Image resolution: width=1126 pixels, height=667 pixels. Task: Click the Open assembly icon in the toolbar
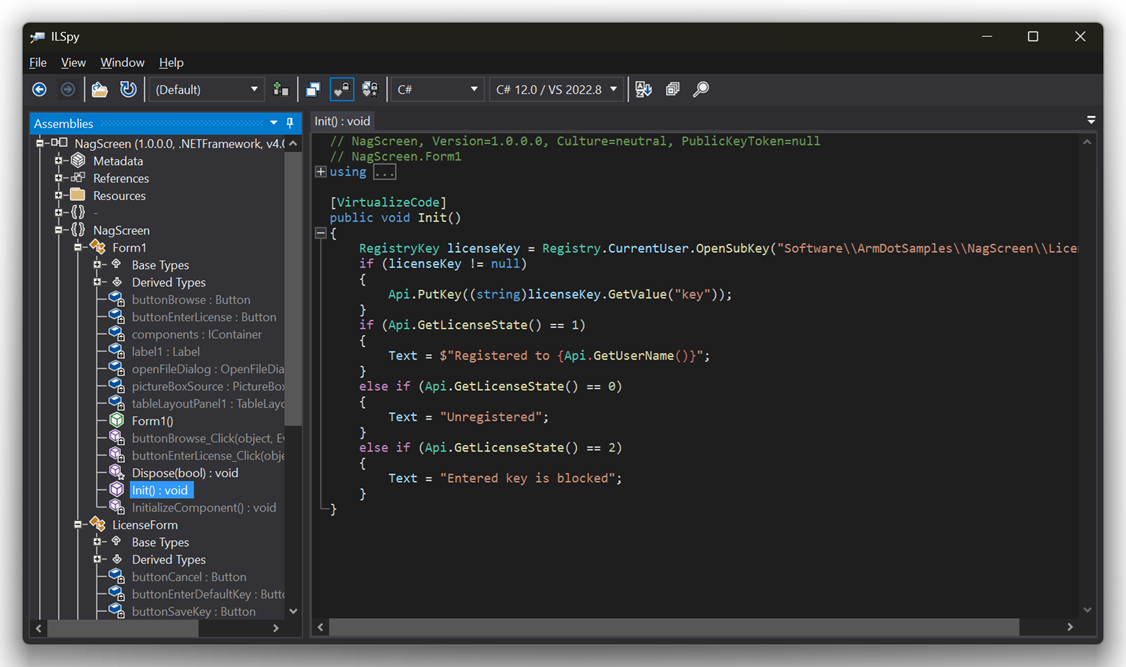point(99,89)
